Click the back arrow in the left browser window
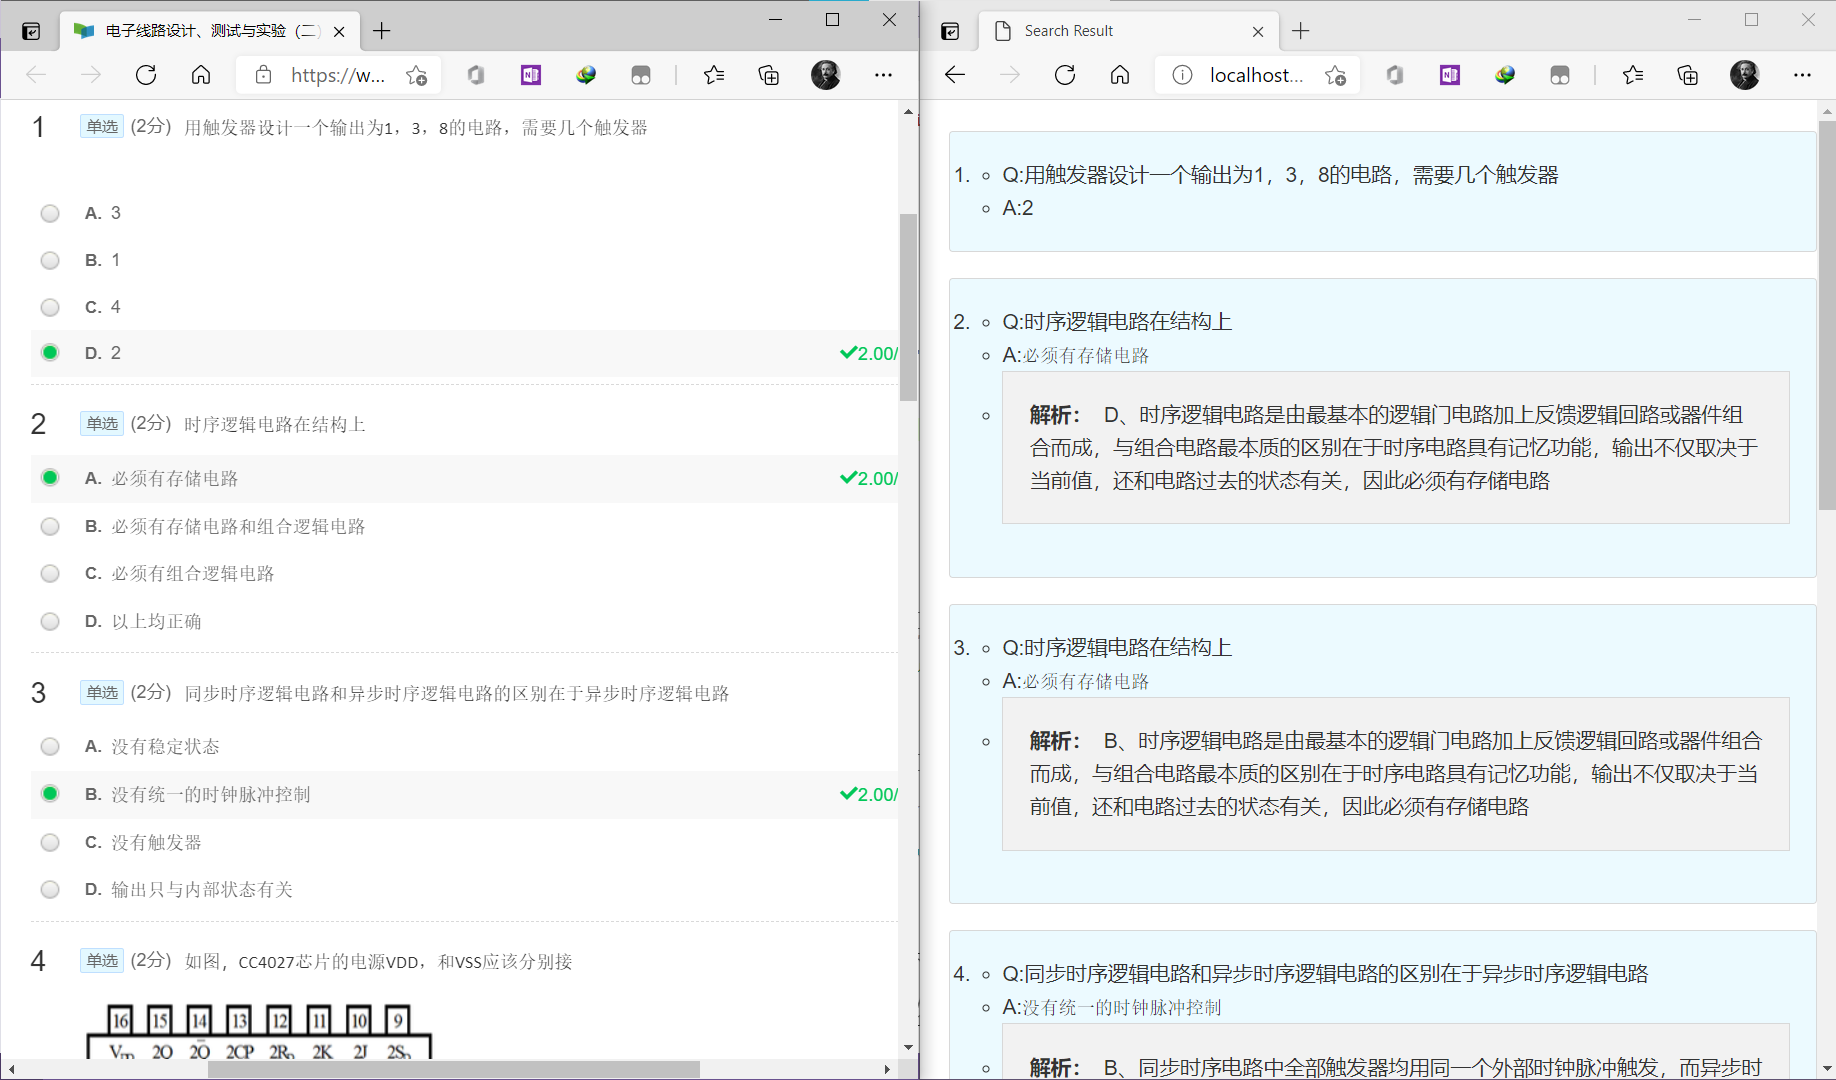This screenshot has width=1836, height=1080. pos(36,75)
